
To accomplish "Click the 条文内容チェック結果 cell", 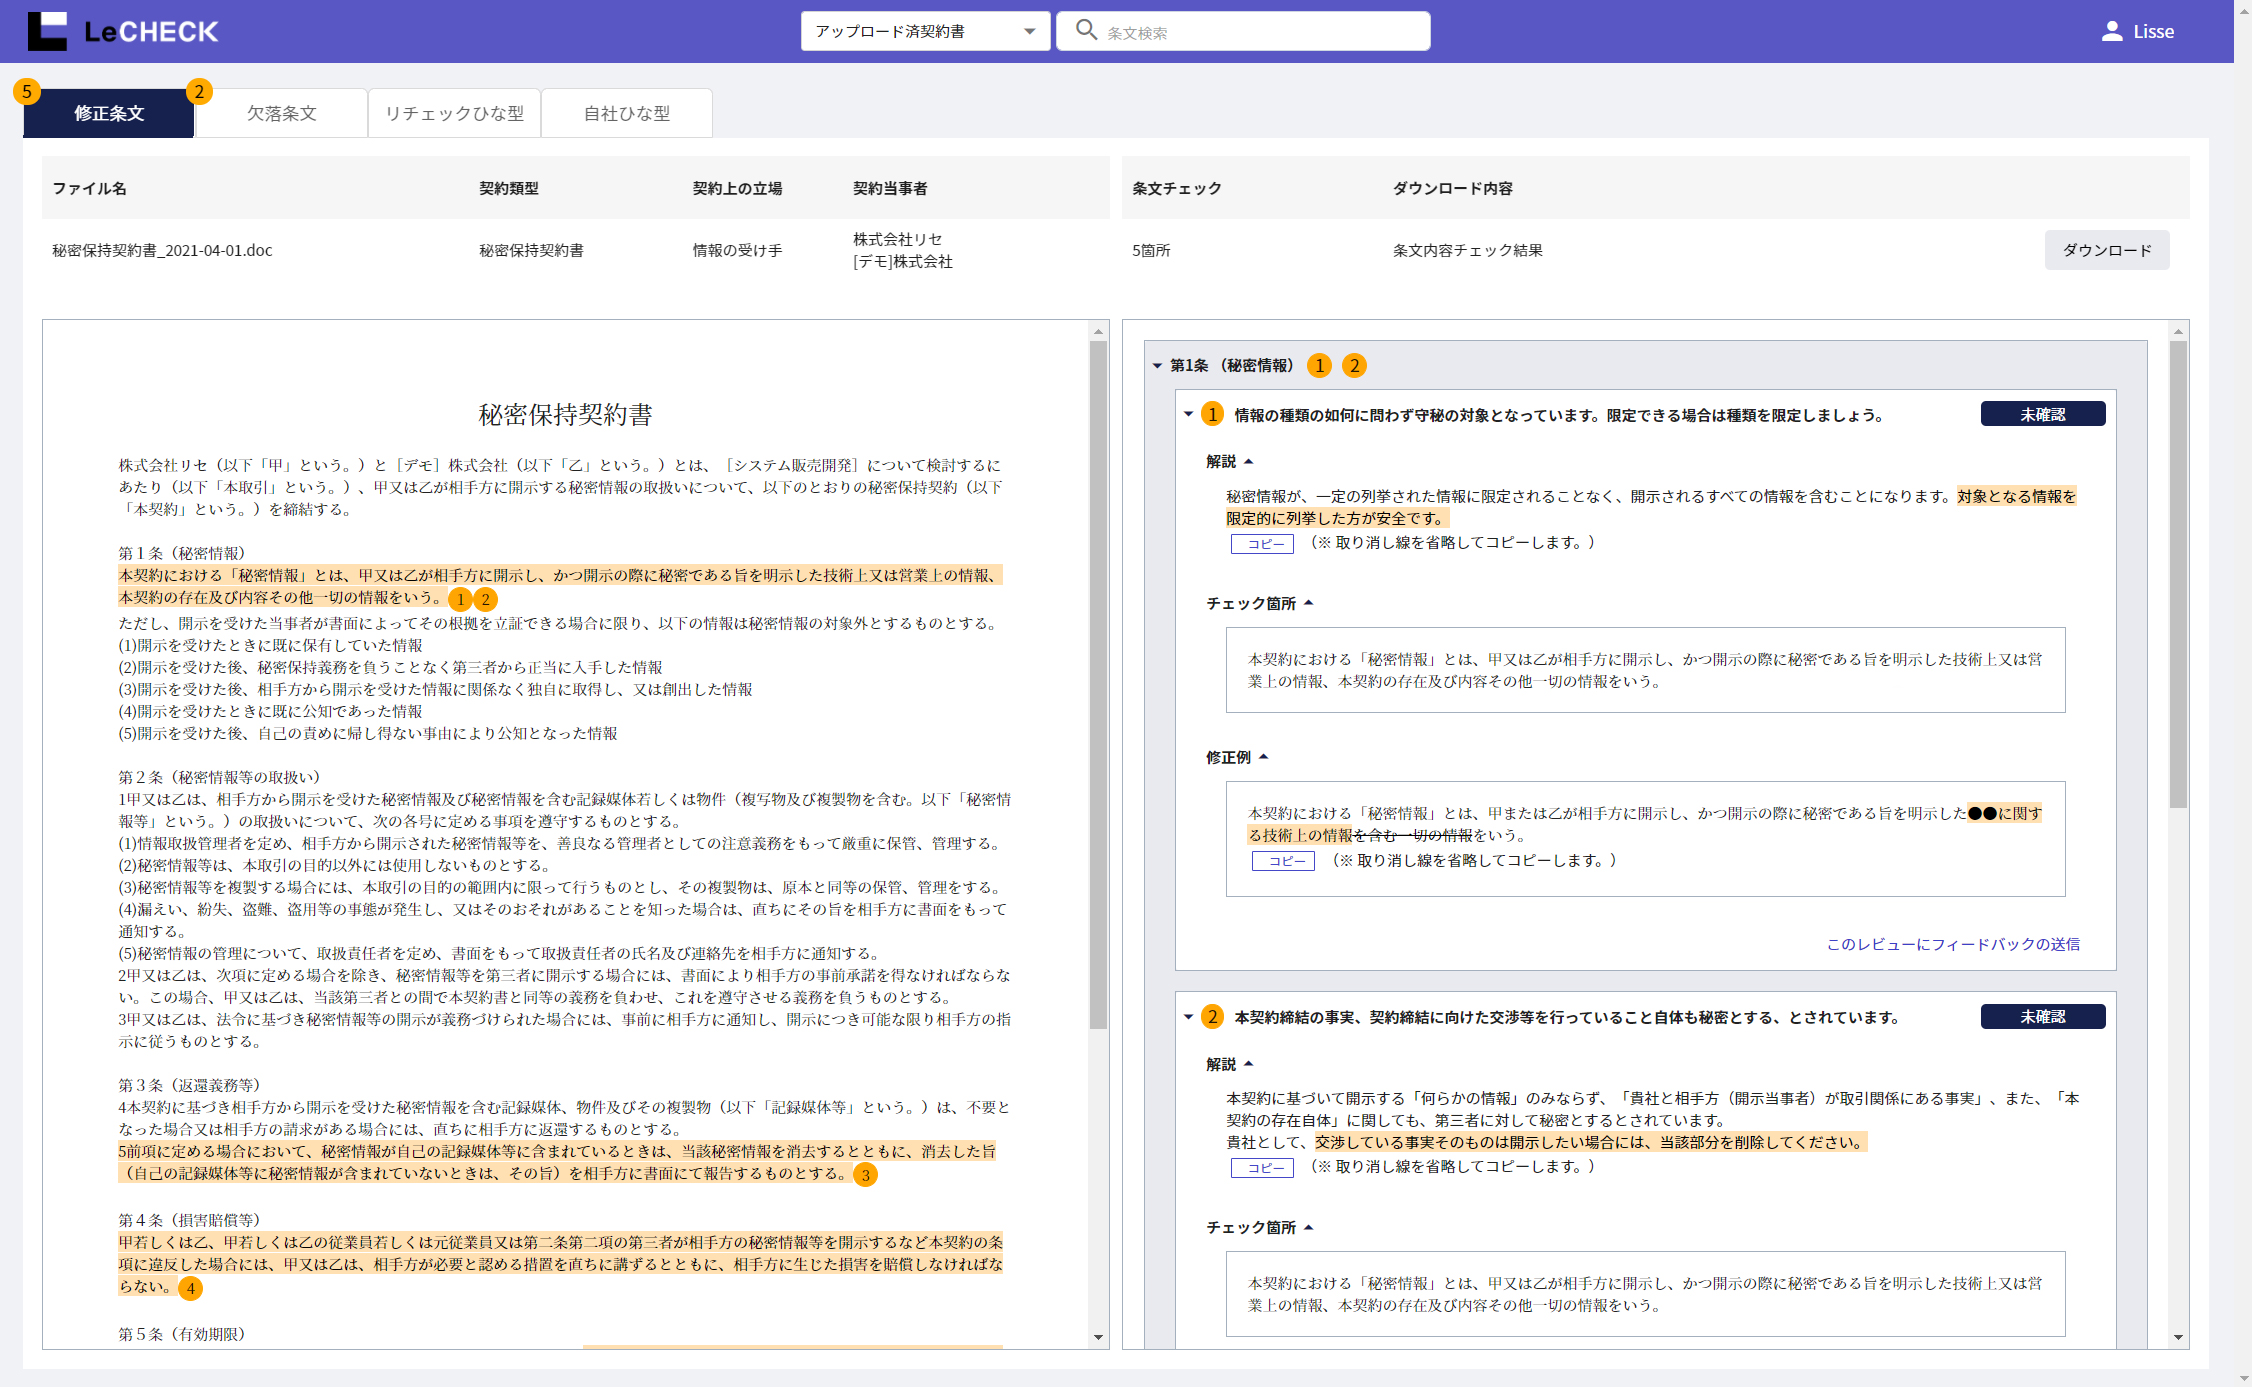I will click(1467, 250).
